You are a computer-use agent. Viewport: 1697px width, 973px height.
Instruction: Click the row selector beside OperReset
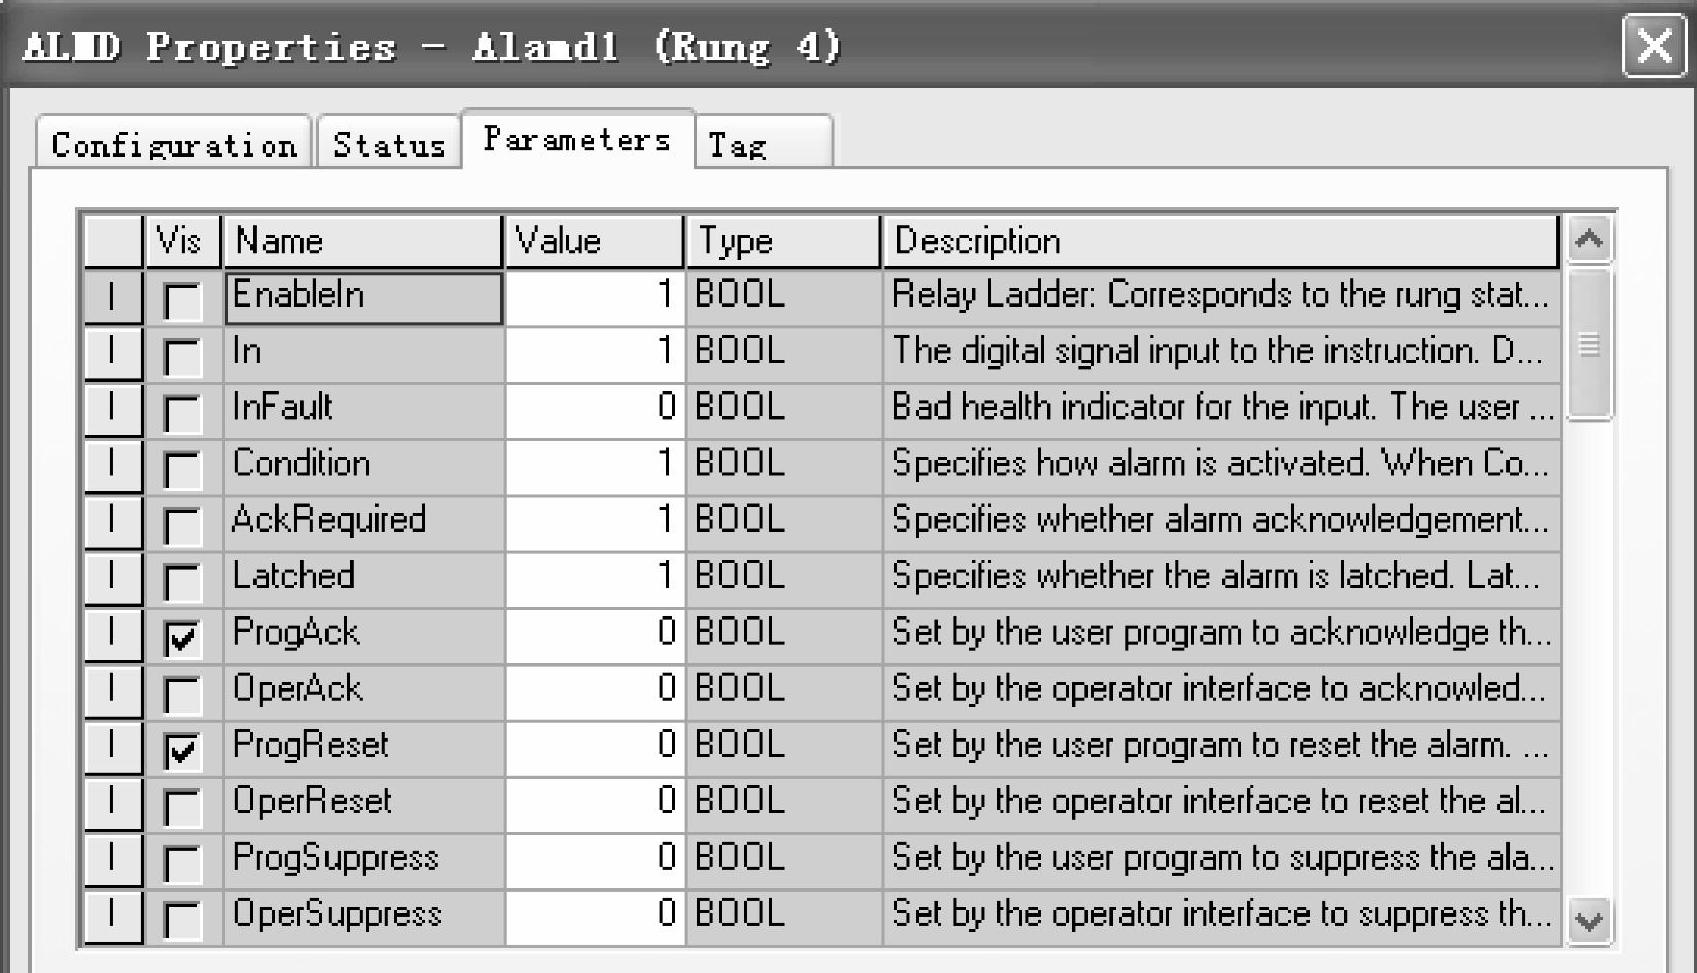pyautogui.click(x=112, y=801)
